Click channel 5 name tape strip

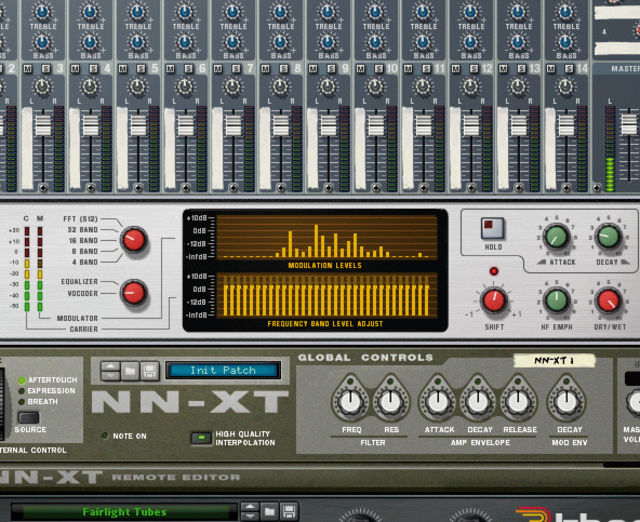pos(122,148)
